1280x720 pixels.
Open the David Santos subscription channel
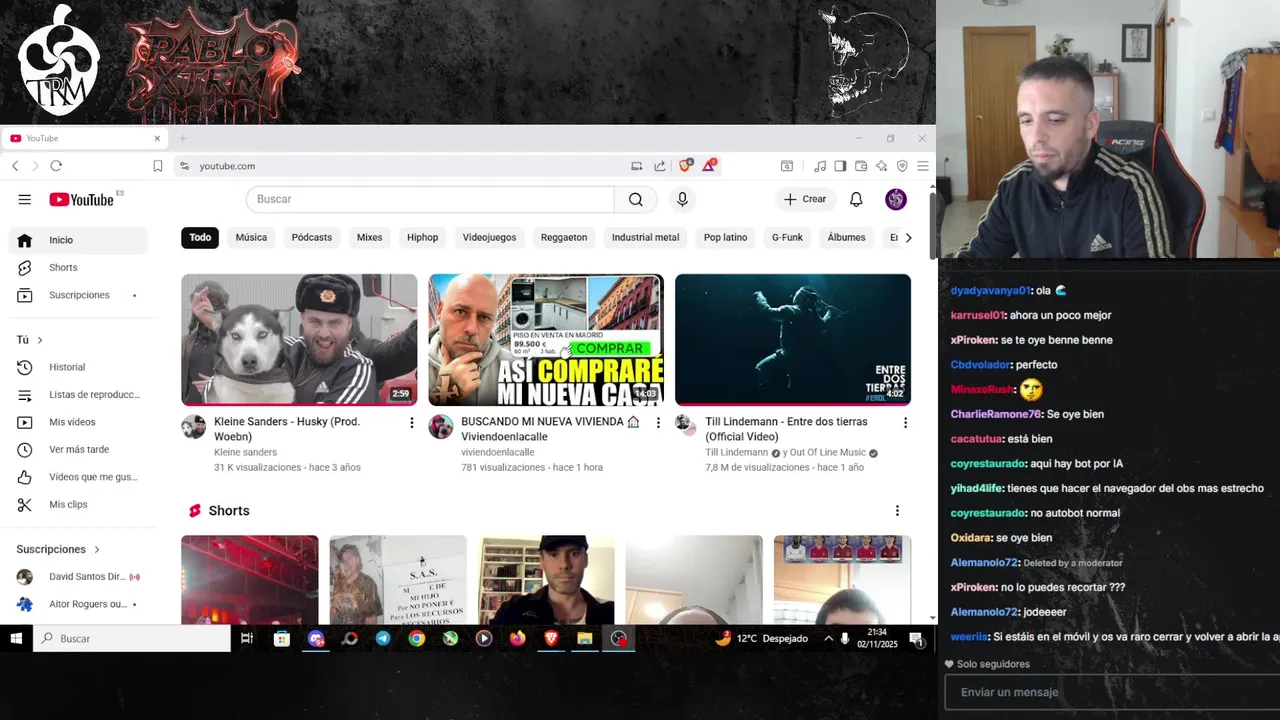pyautogui.click(x=78, y=577)
